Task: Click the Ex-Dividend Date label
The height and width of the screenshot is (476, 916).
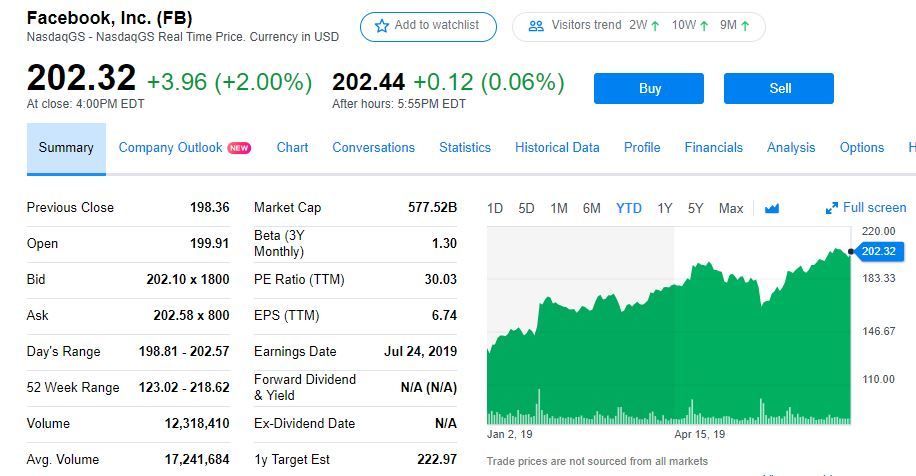Action: tap(304, 423)
